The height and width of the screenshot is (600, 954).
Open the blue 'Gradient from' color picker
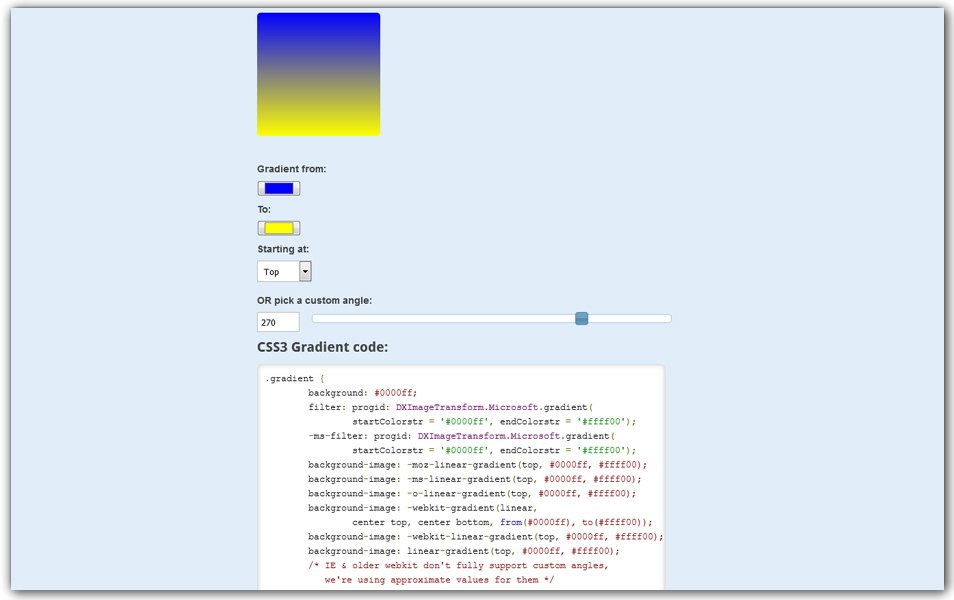coord(278,187)
